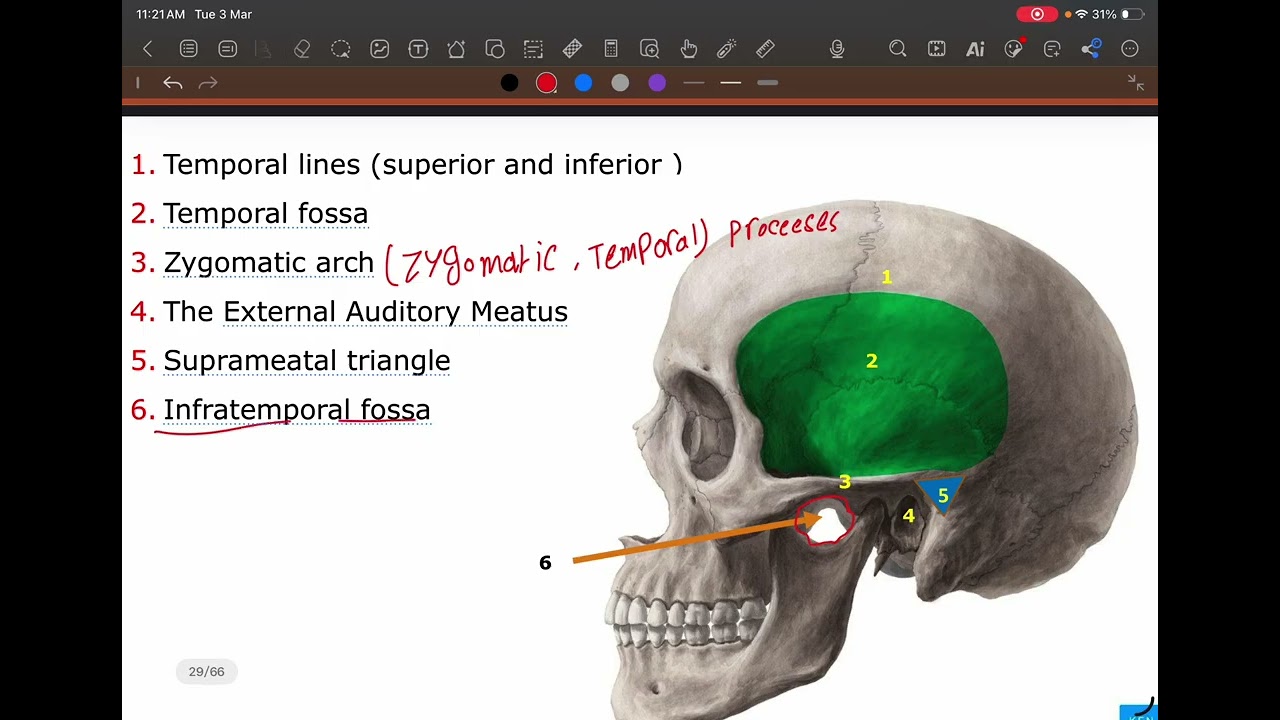Select the Text box tool
1280x720 pixels.
tap(418, 49)
